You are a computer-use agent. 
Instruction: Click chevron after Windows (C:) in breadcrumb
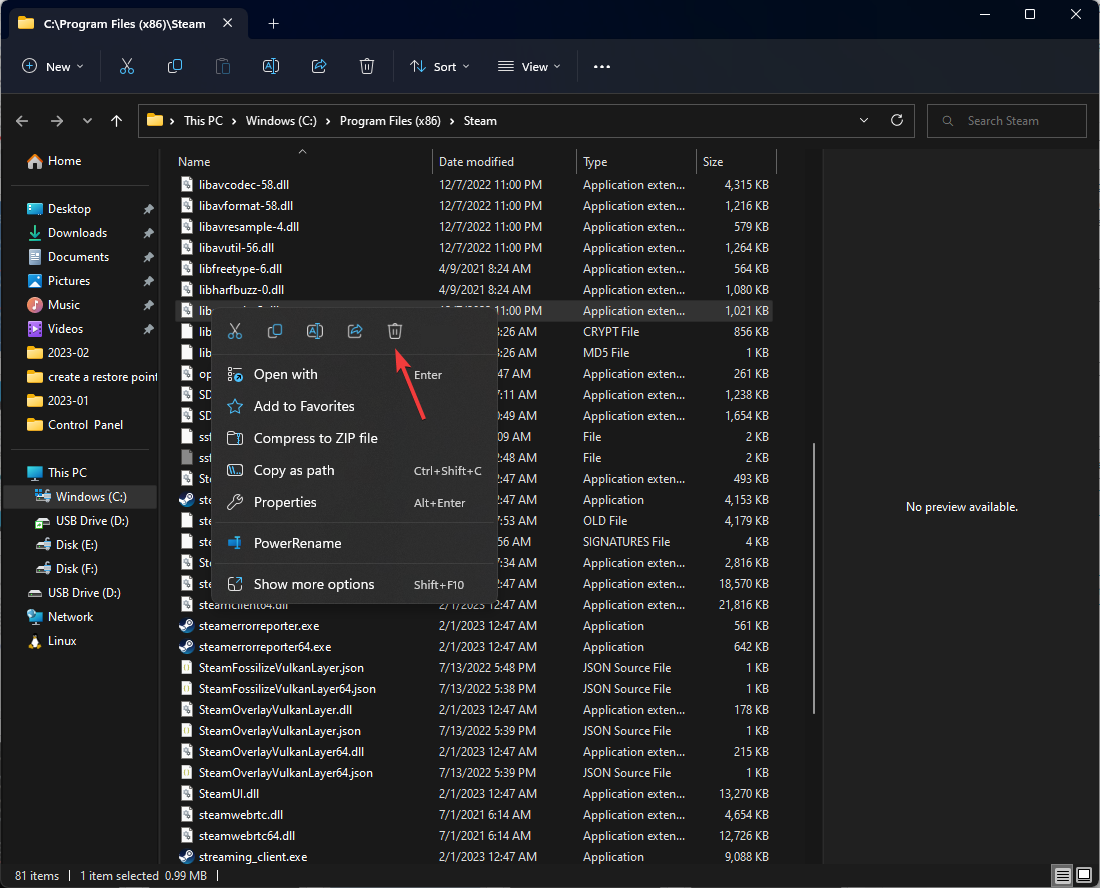coord(328,121)
